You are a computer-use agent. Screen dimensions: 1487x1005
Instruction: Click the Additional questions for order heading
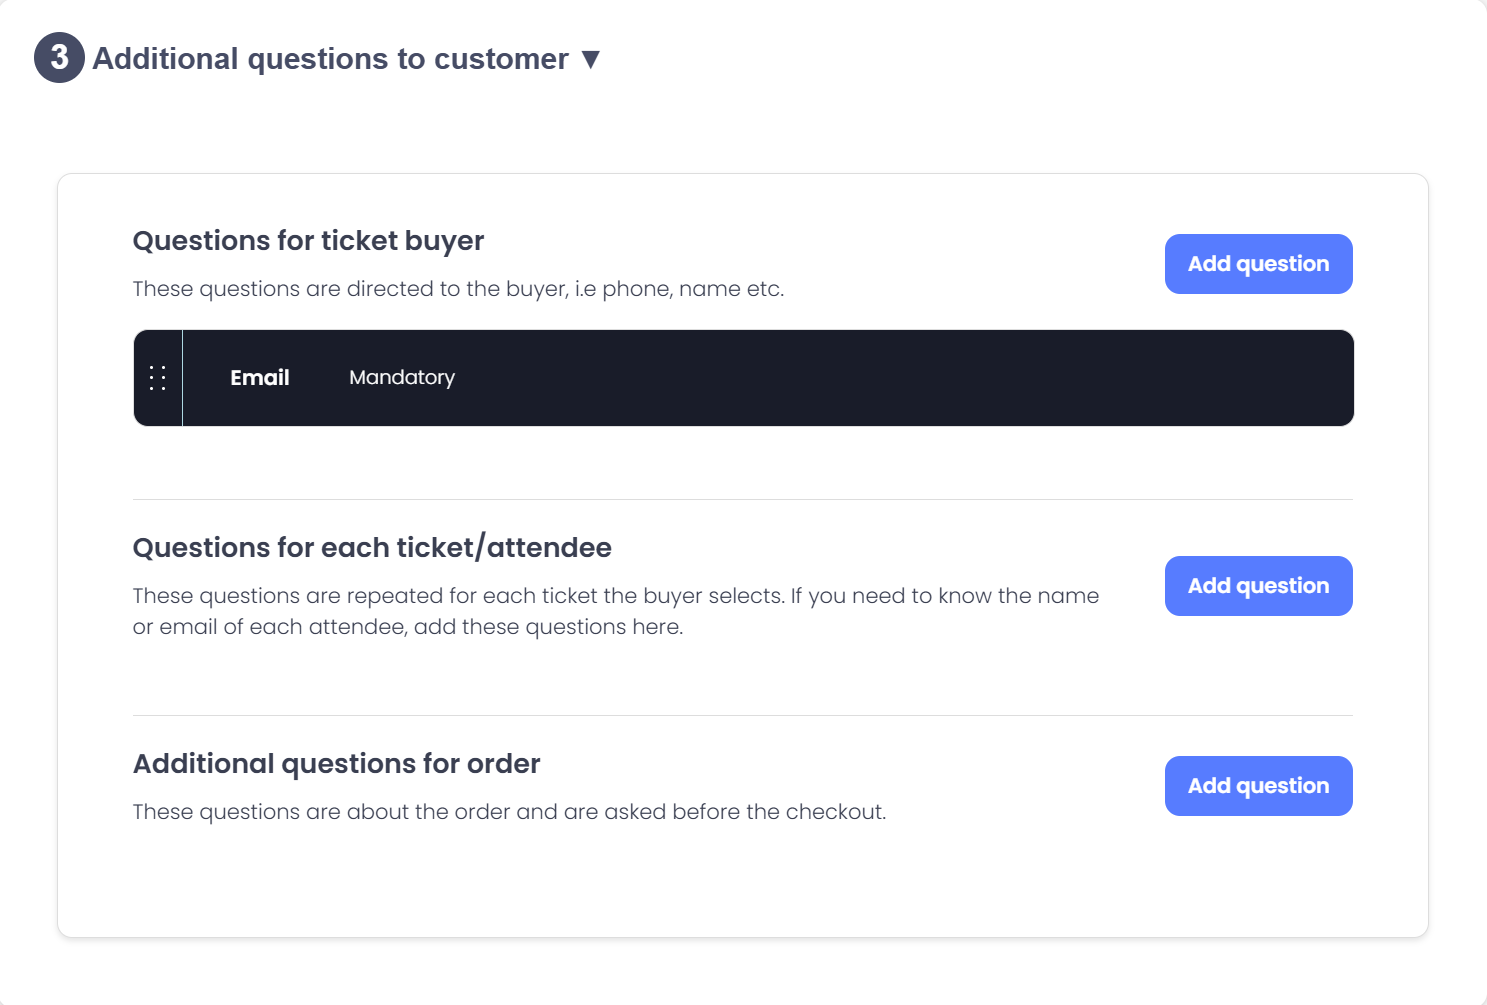coord(336,764)
